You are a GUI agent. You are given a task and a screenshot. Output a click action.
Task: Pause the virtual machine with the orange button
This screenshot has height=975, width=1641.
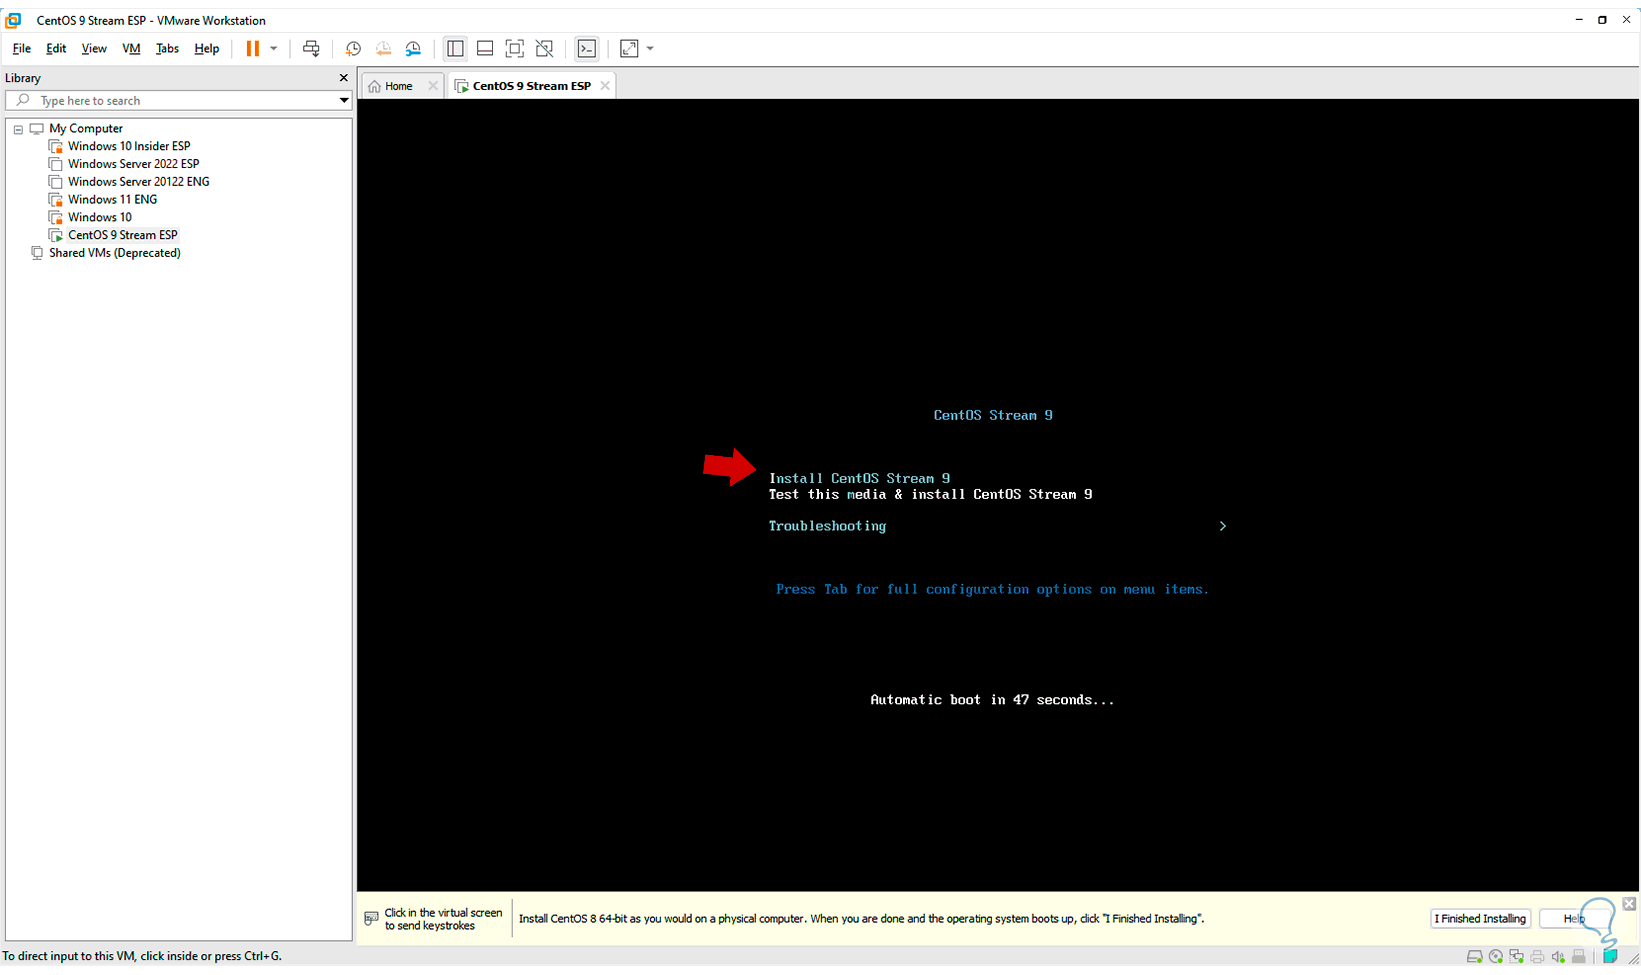click(x=253, y=48)
